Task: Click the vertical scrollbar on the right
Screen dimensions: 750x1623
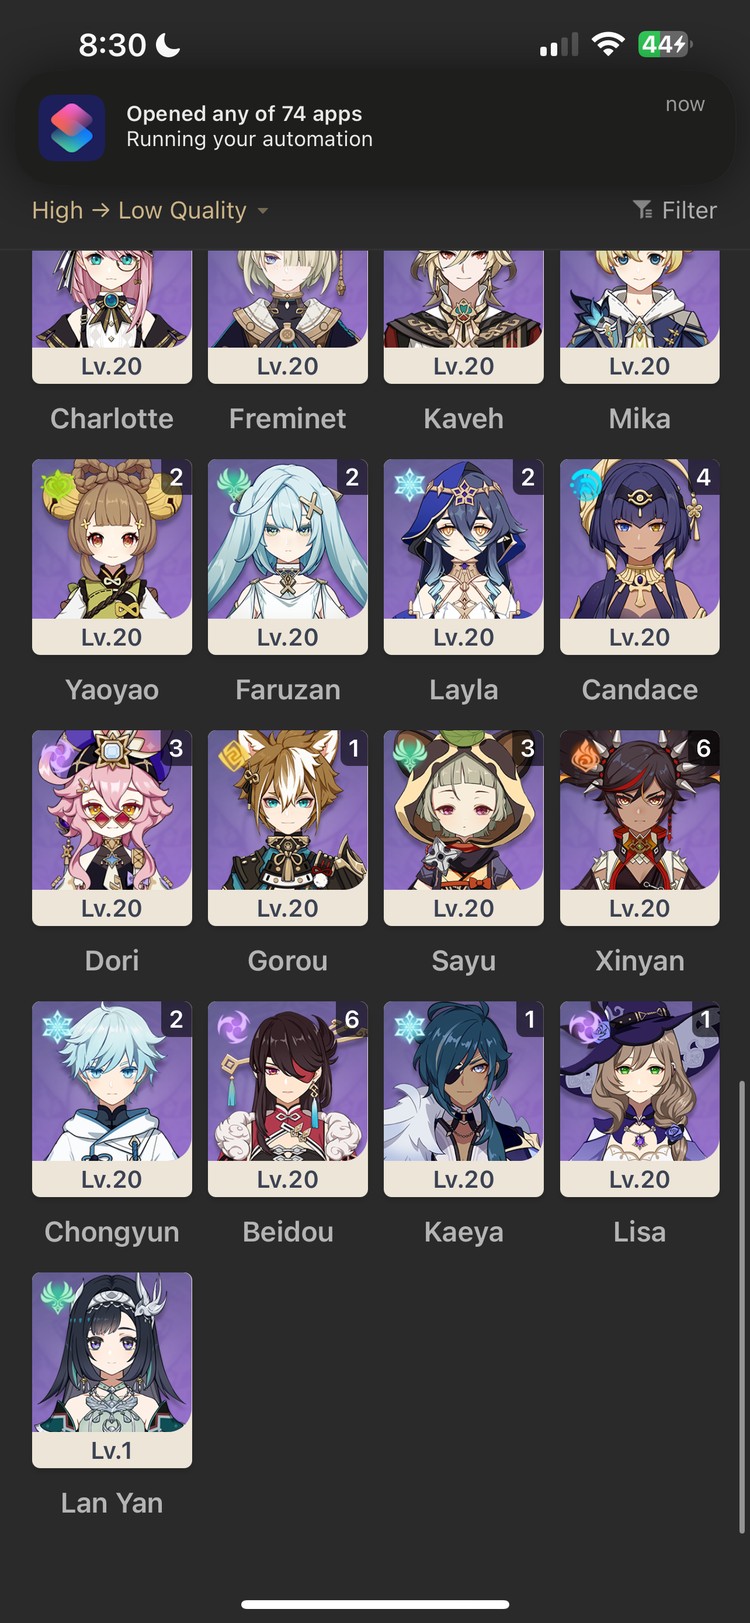Action: 741,1307
